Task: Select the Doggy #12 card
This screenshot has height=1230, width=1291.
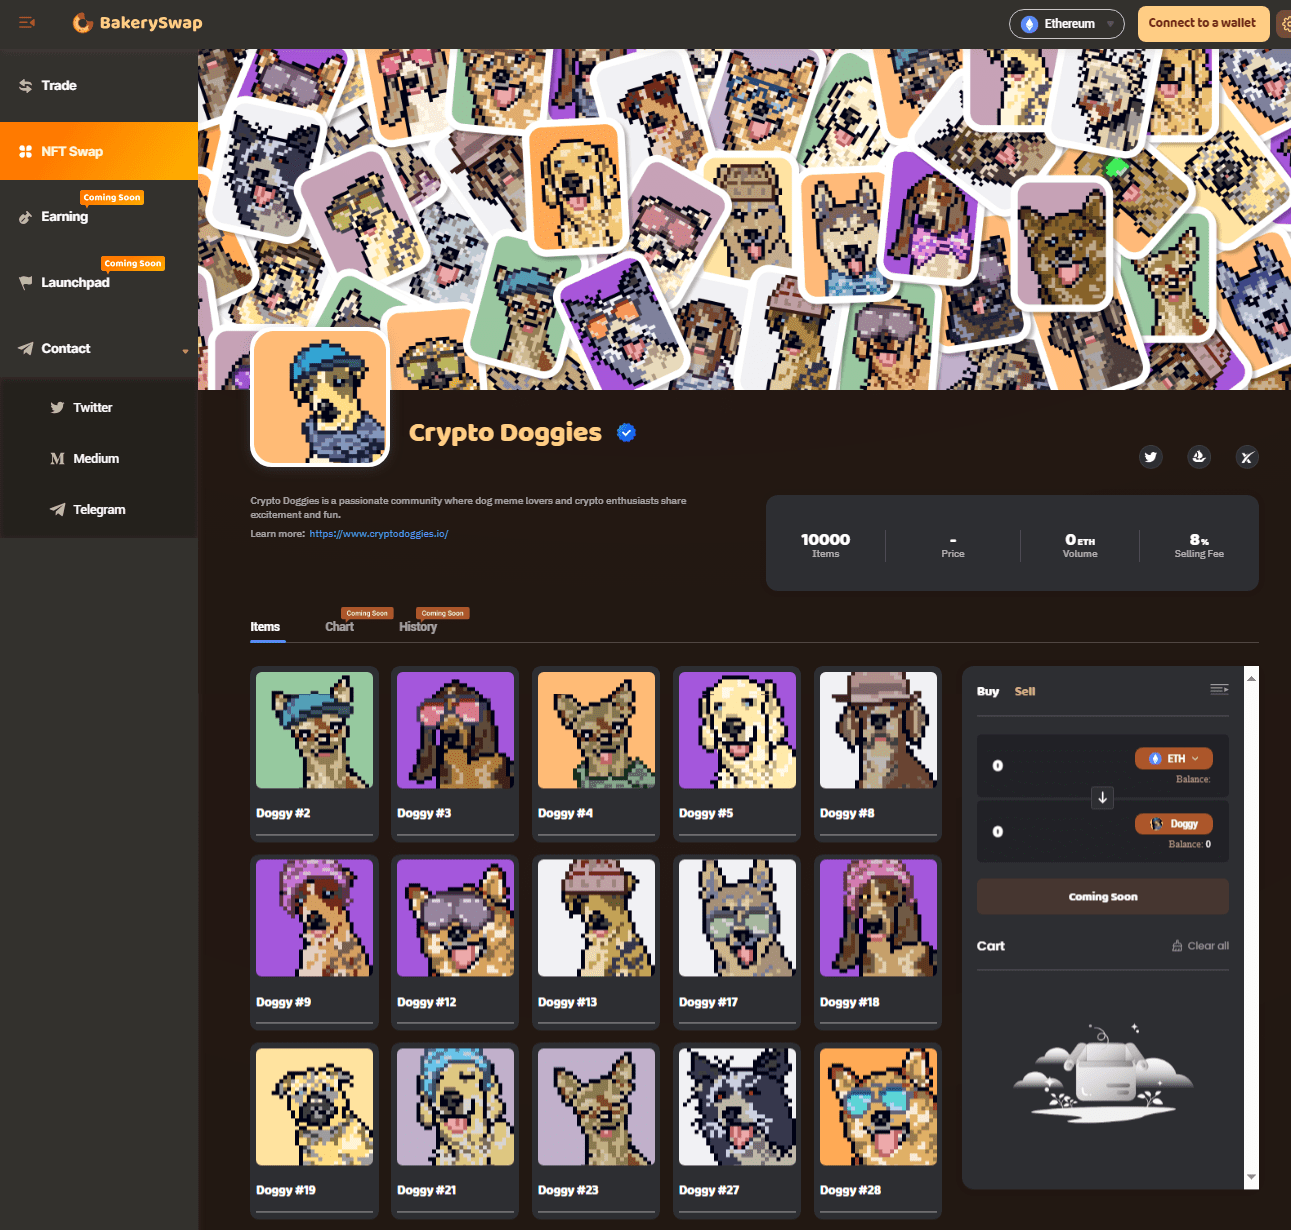Action: pyautogui.click(x=455, y=942)
